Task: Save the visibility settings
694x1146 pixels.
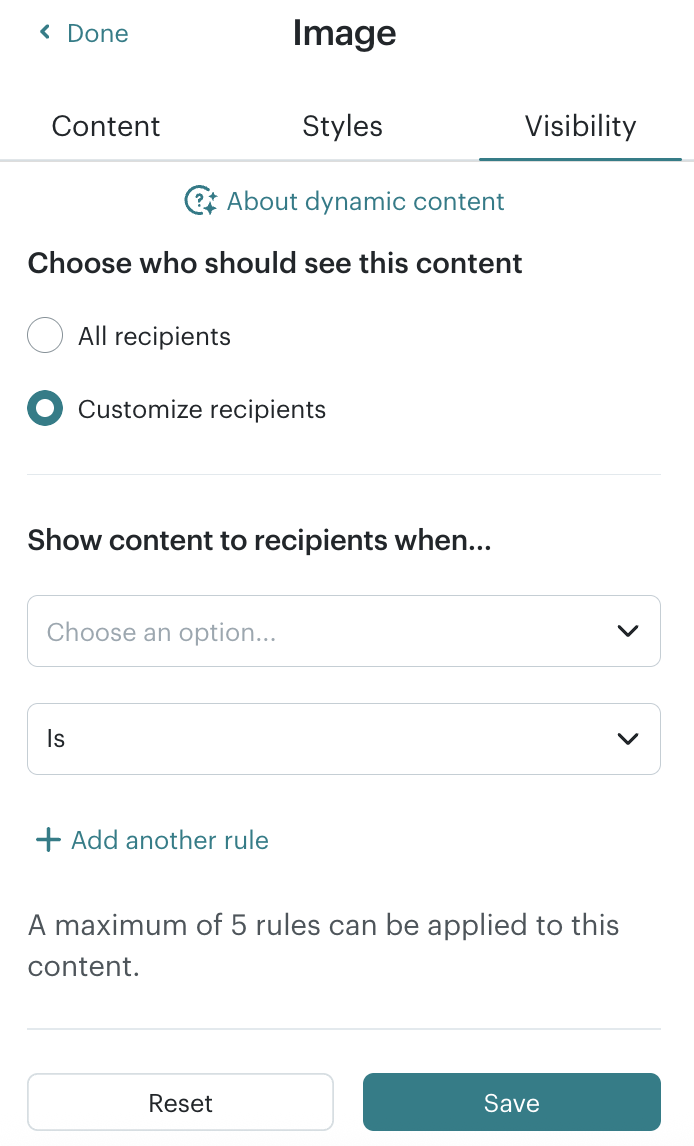Action: click(512, 1102)
